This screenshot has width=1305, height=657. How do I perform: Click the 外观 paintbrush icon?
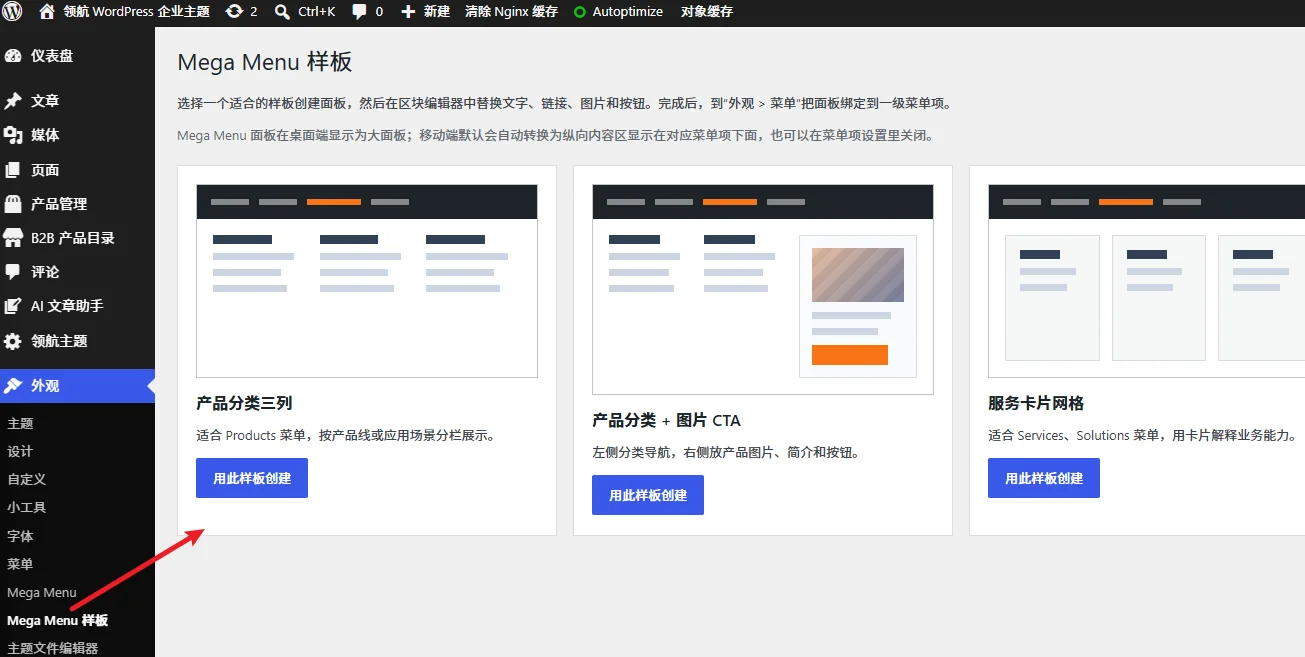pyautogui.click(x=13, y=386)
